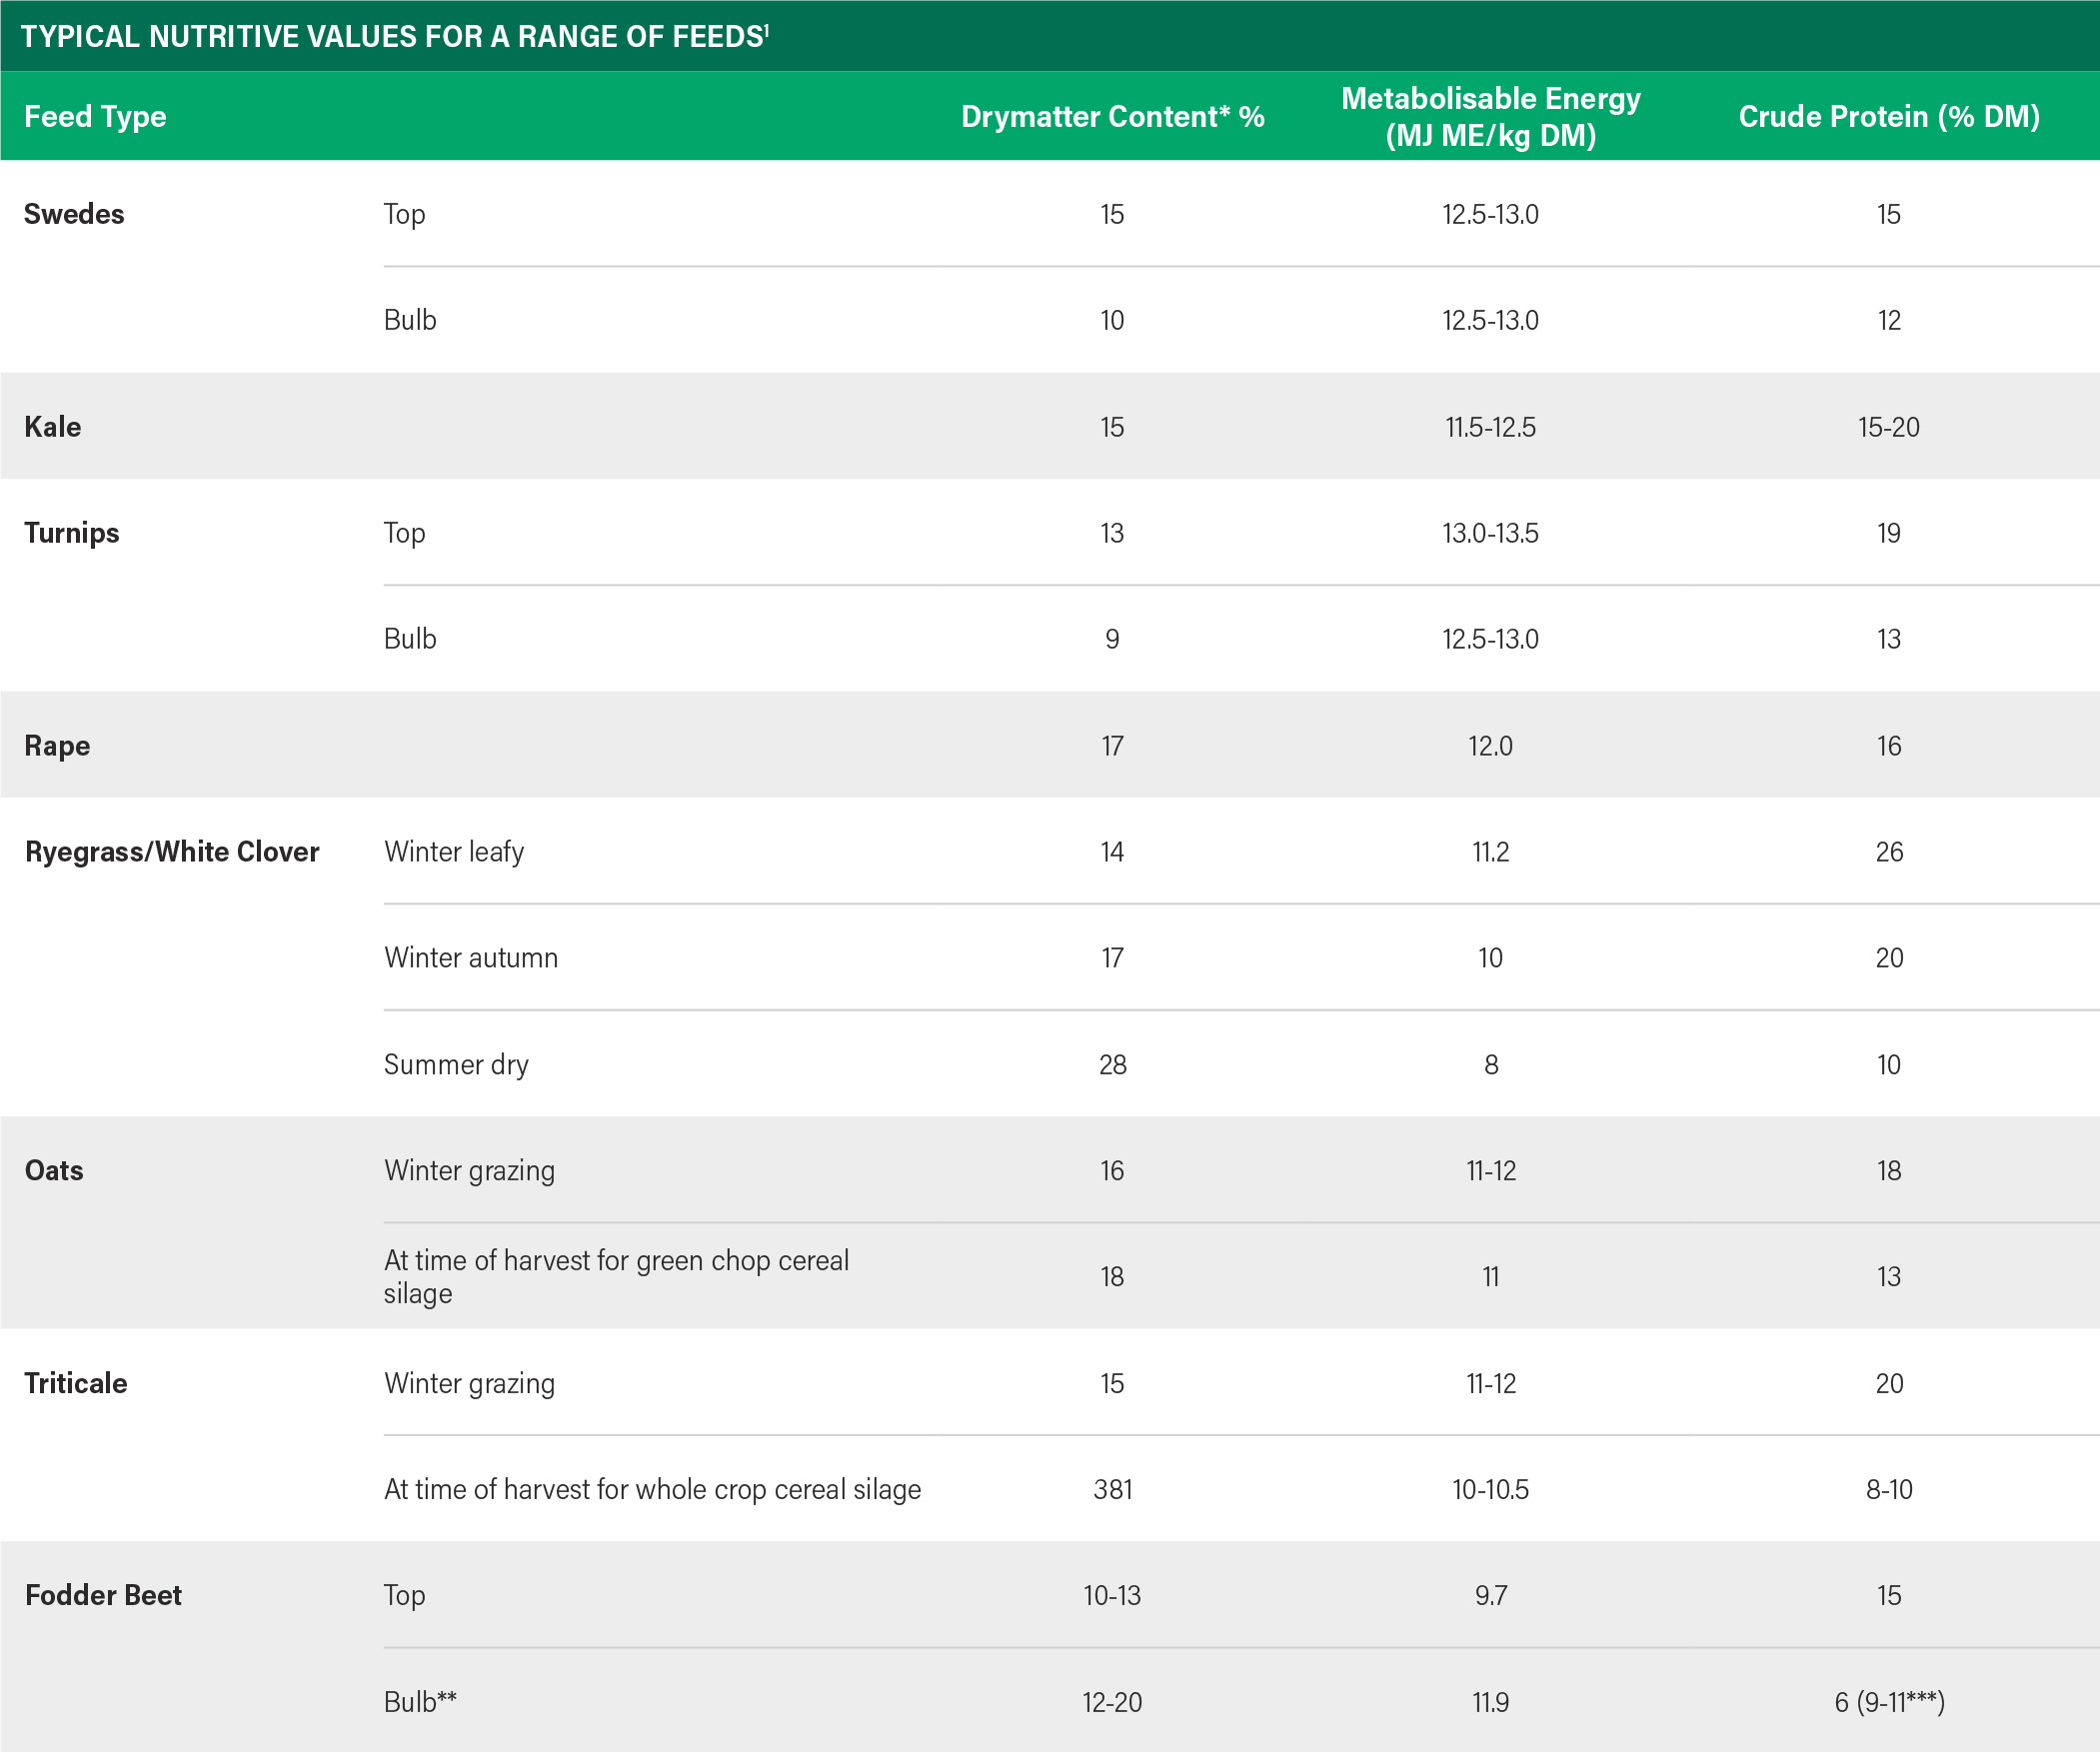
Task: Click Fodder Beet Top drymatter '10-13'
Action: (1112, 1596)
